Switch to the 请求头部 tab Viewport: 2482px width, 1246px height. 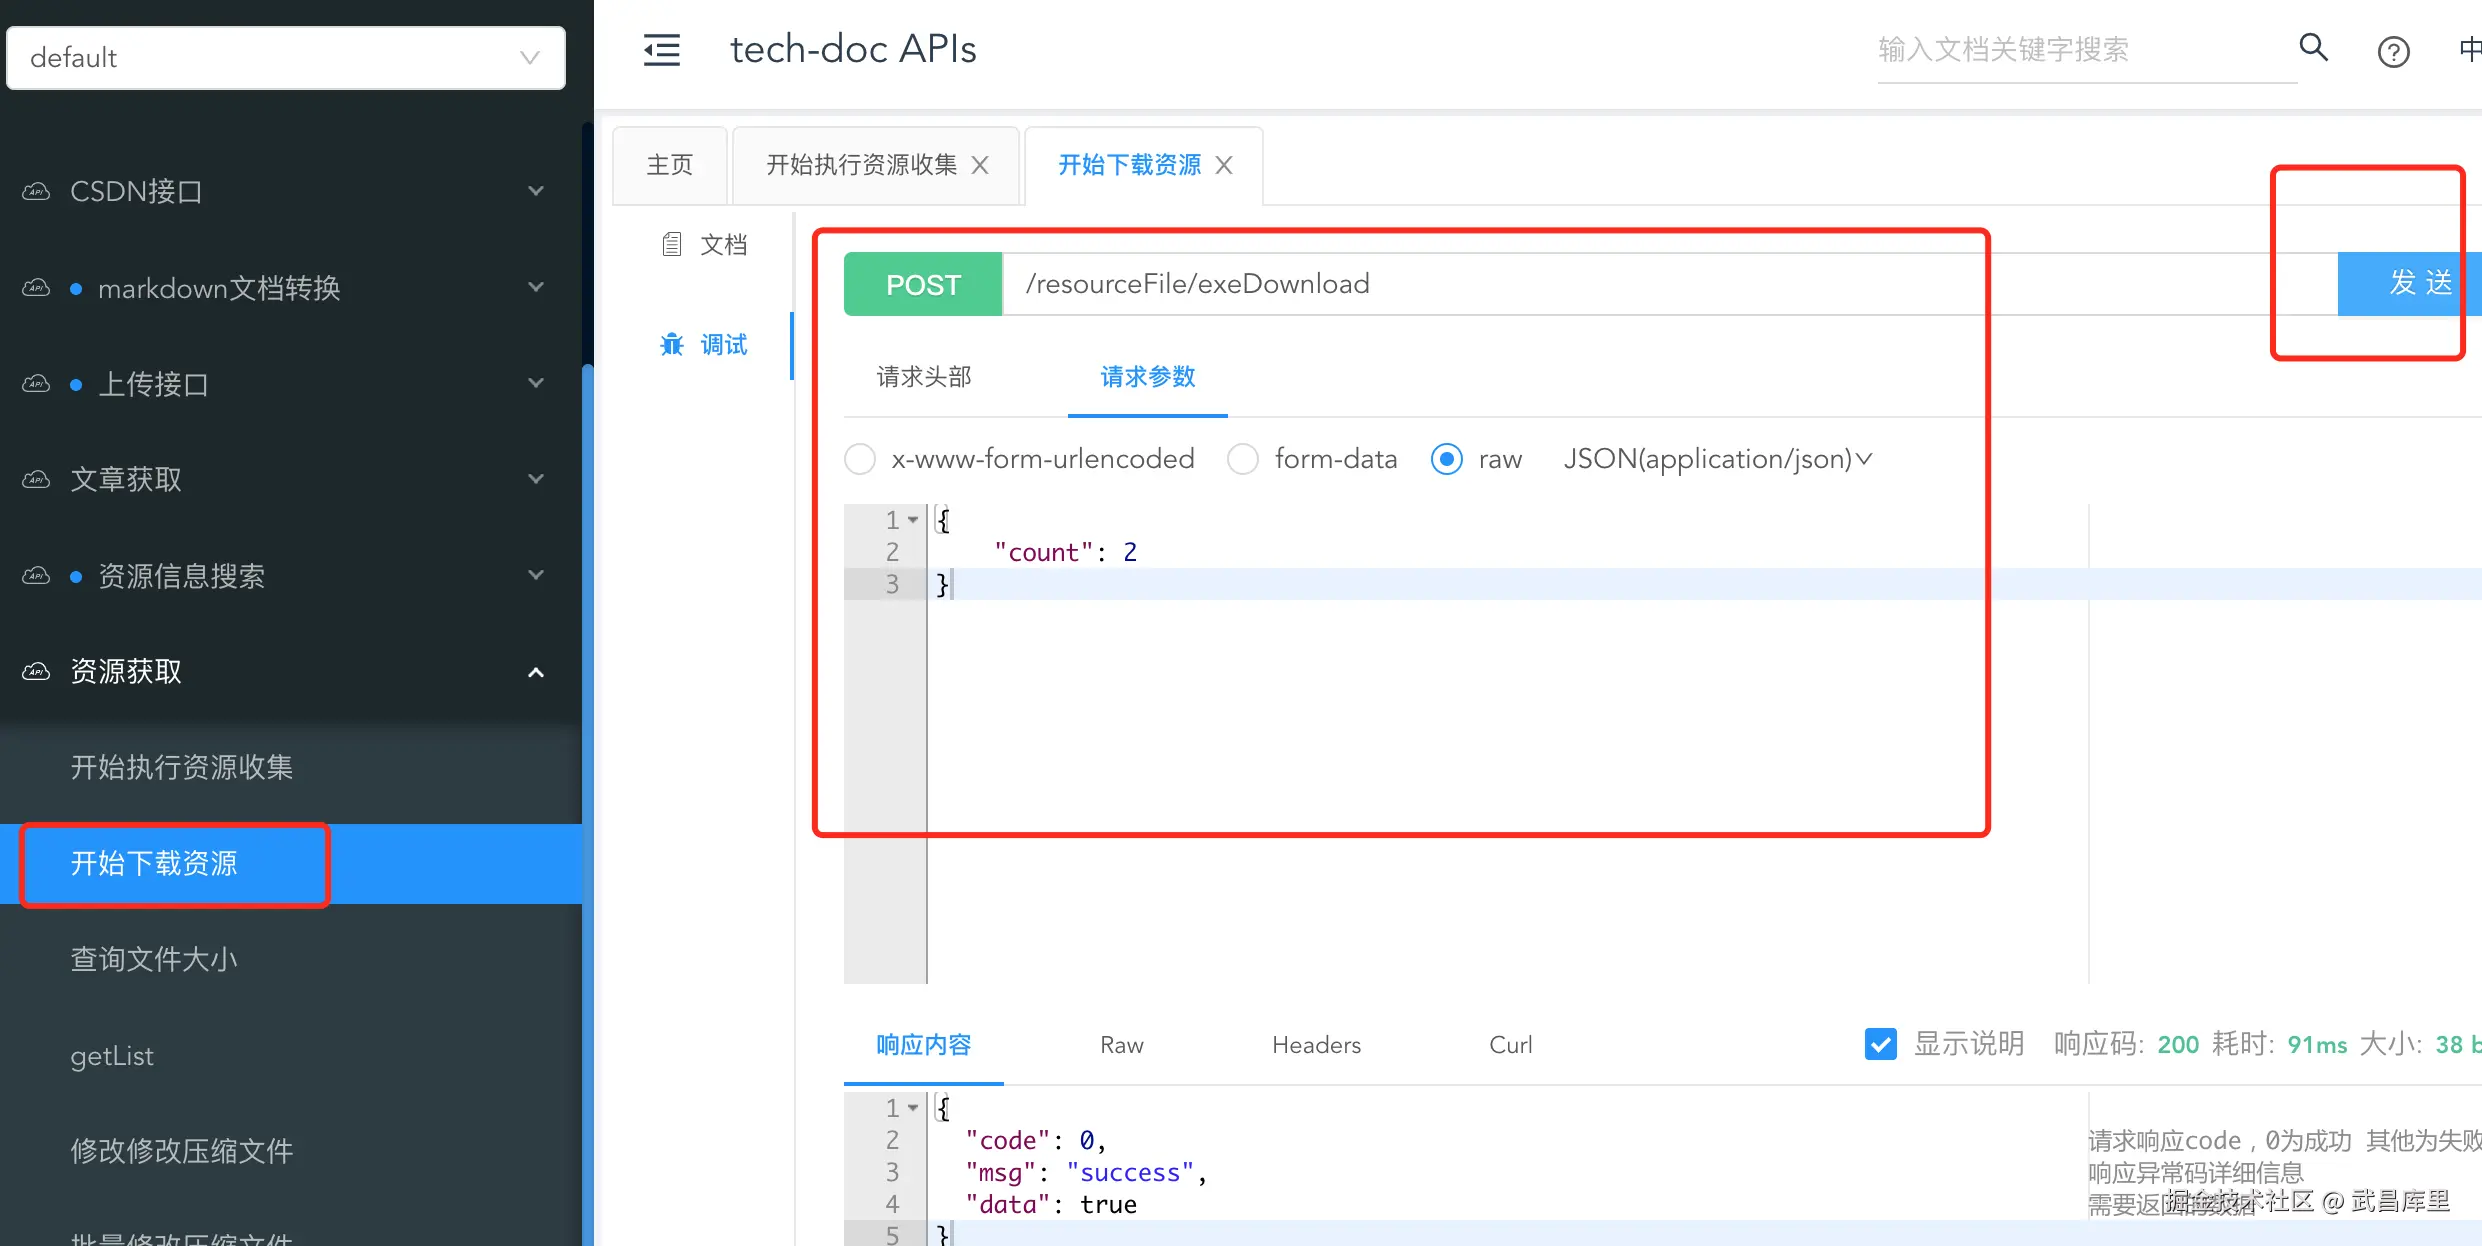924,377
